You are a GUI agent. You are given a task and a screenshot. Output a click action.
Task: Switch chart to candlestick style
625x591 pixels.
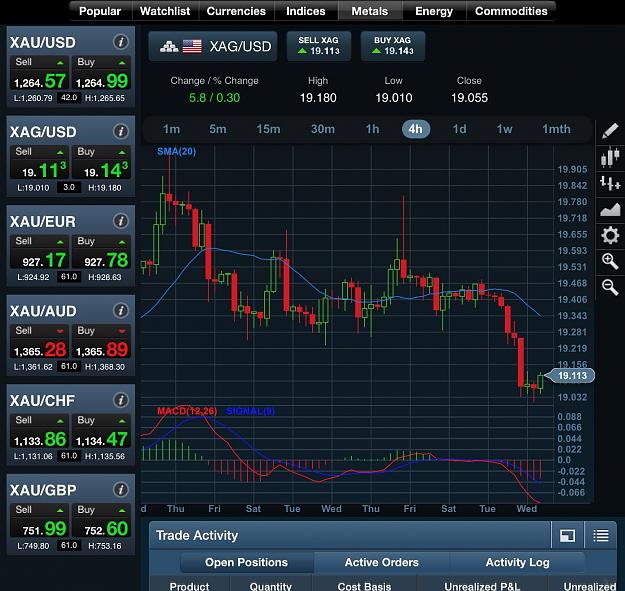pos(610,157)
